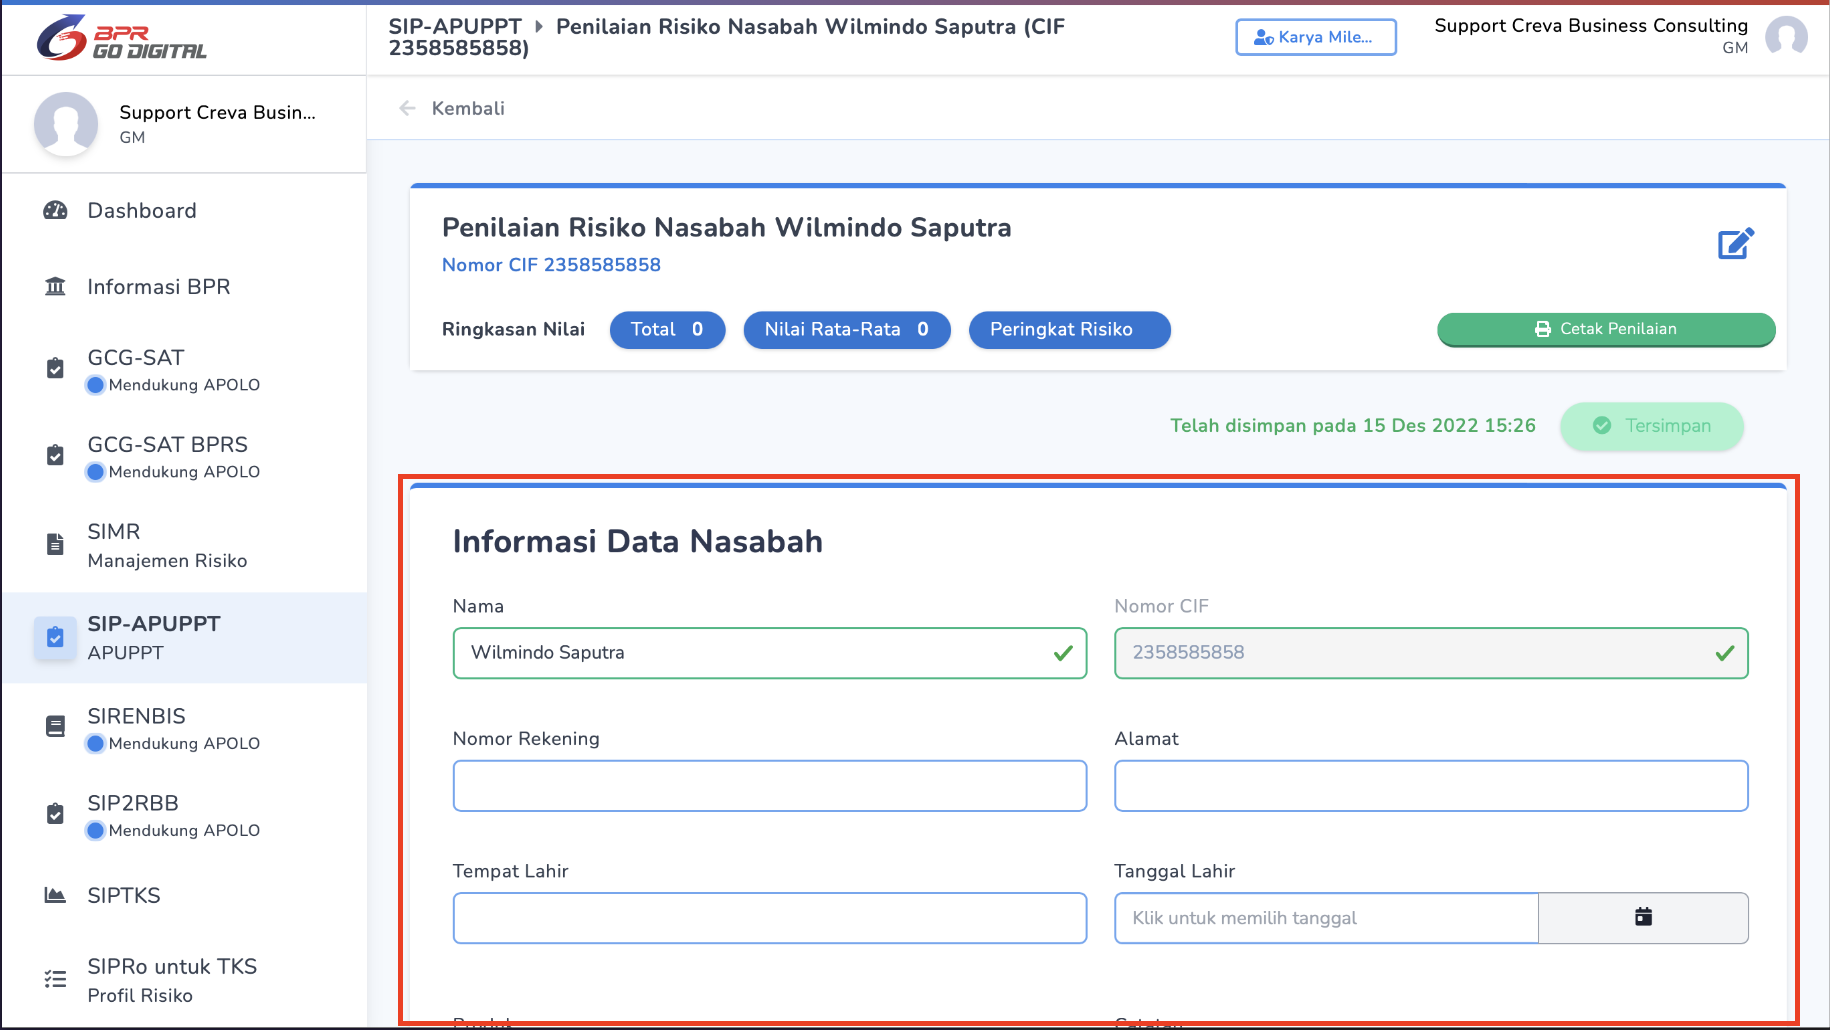This screenshot has height=1030, width=1830.
Task: Open SIMR Manajemen Risiko menu
Action: coord(184,545)
